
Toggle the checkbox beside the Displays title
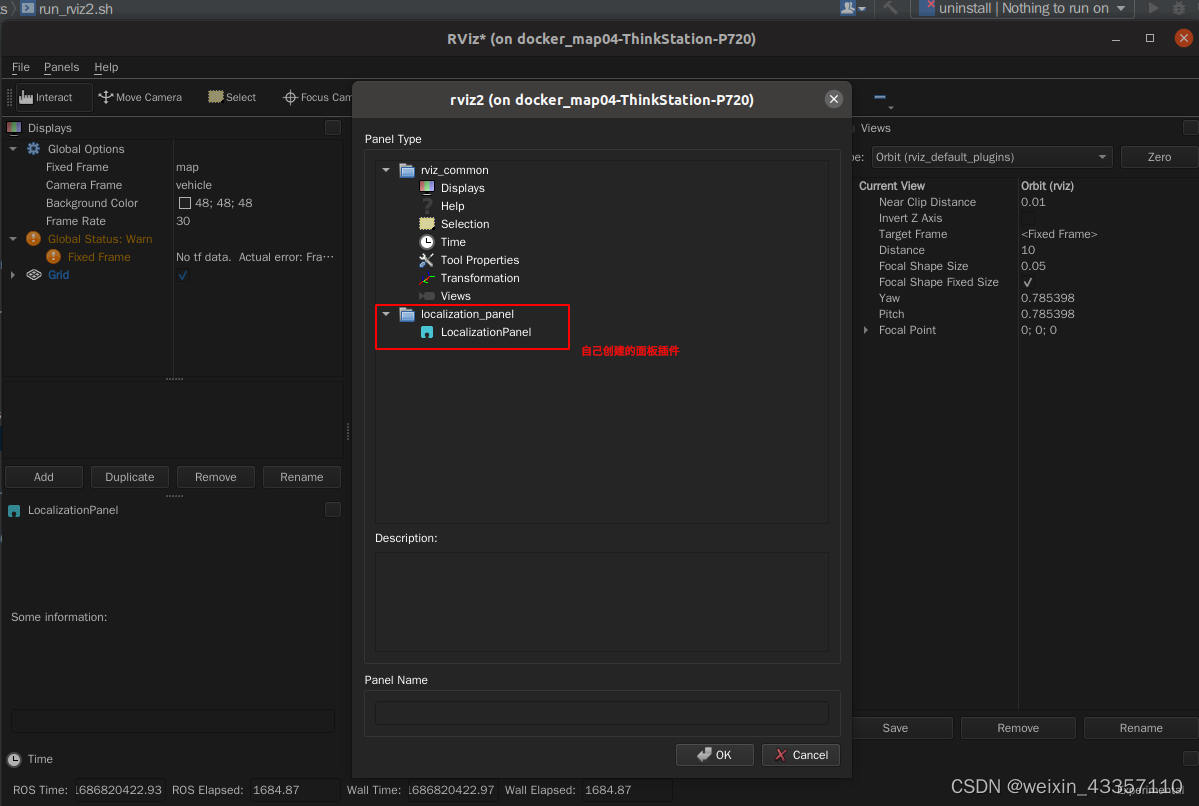[331, 127]
